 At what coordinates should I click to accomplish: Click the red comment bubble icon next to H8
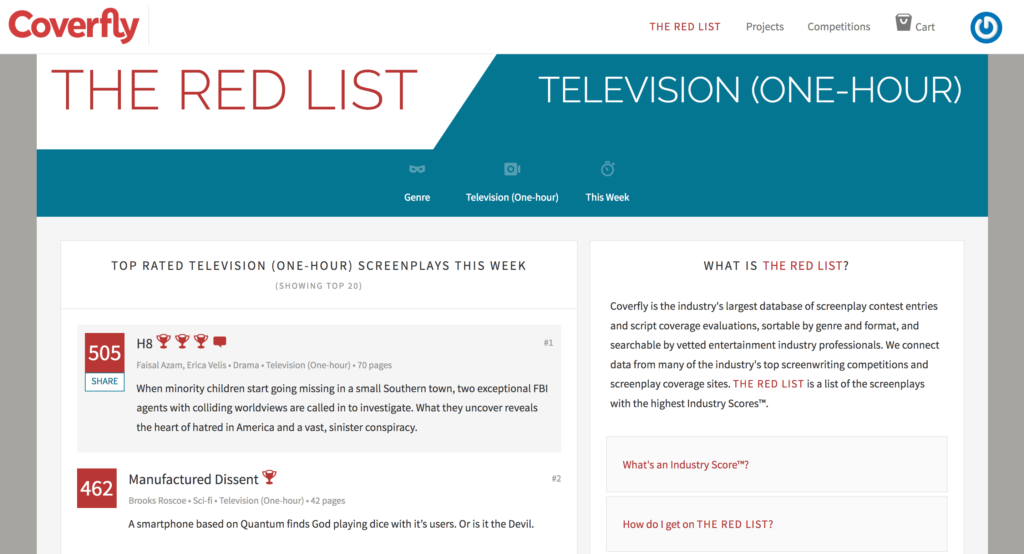220,341
